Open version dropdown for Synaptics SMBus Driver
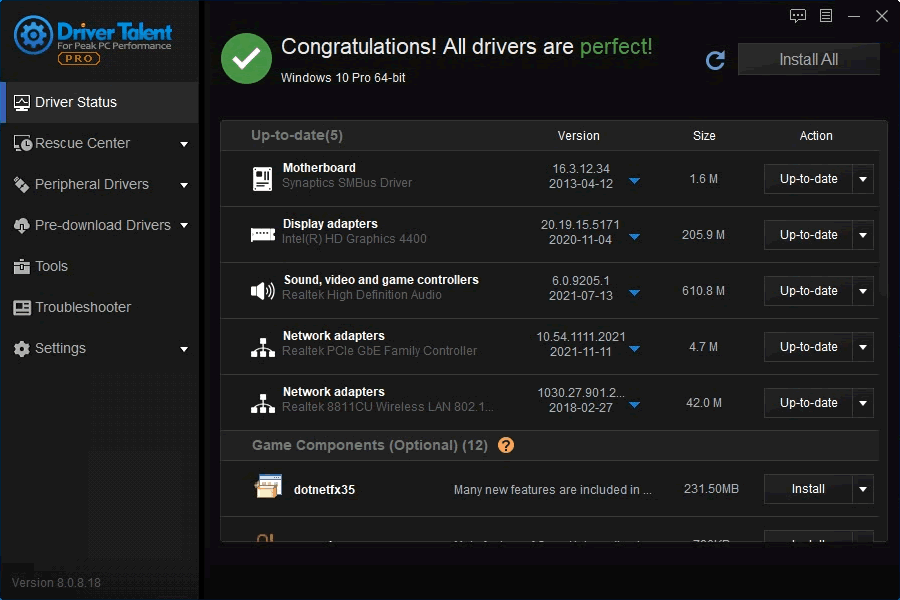This screenshot has height=600, width=900. (x=634, y=181)
